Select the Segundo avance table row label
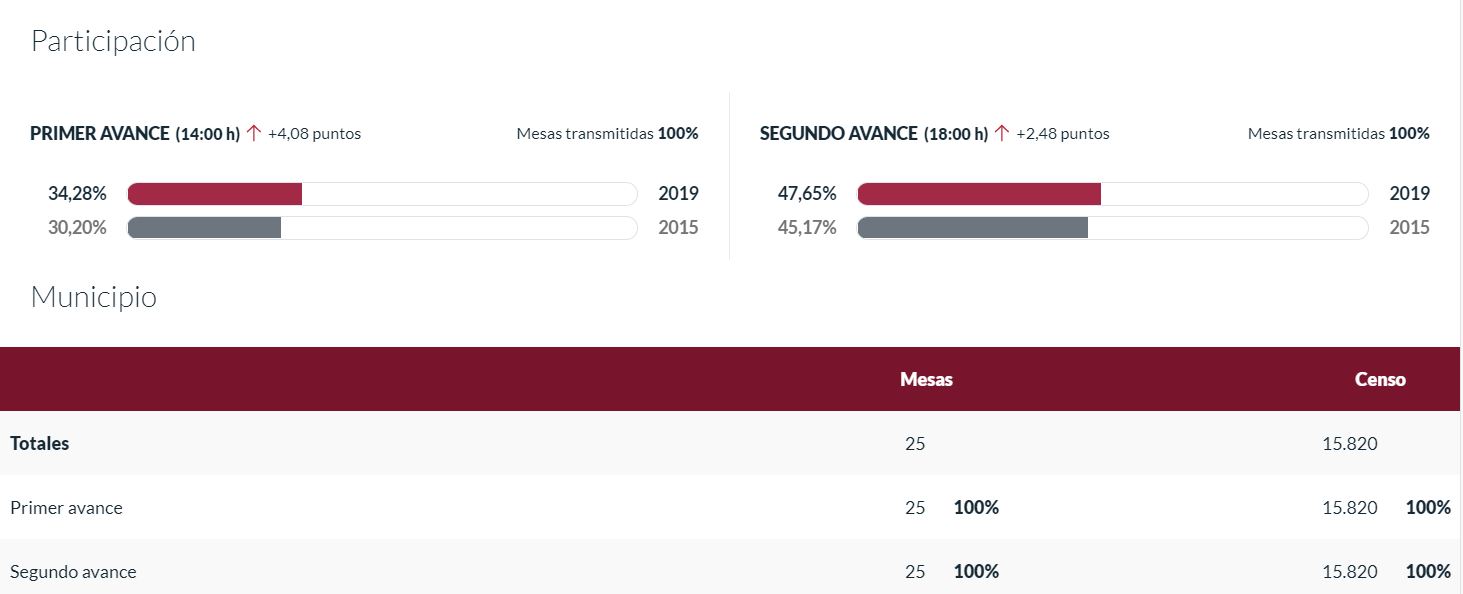Viewport: 1463px width, 594px height. click(x=73, y=572)
